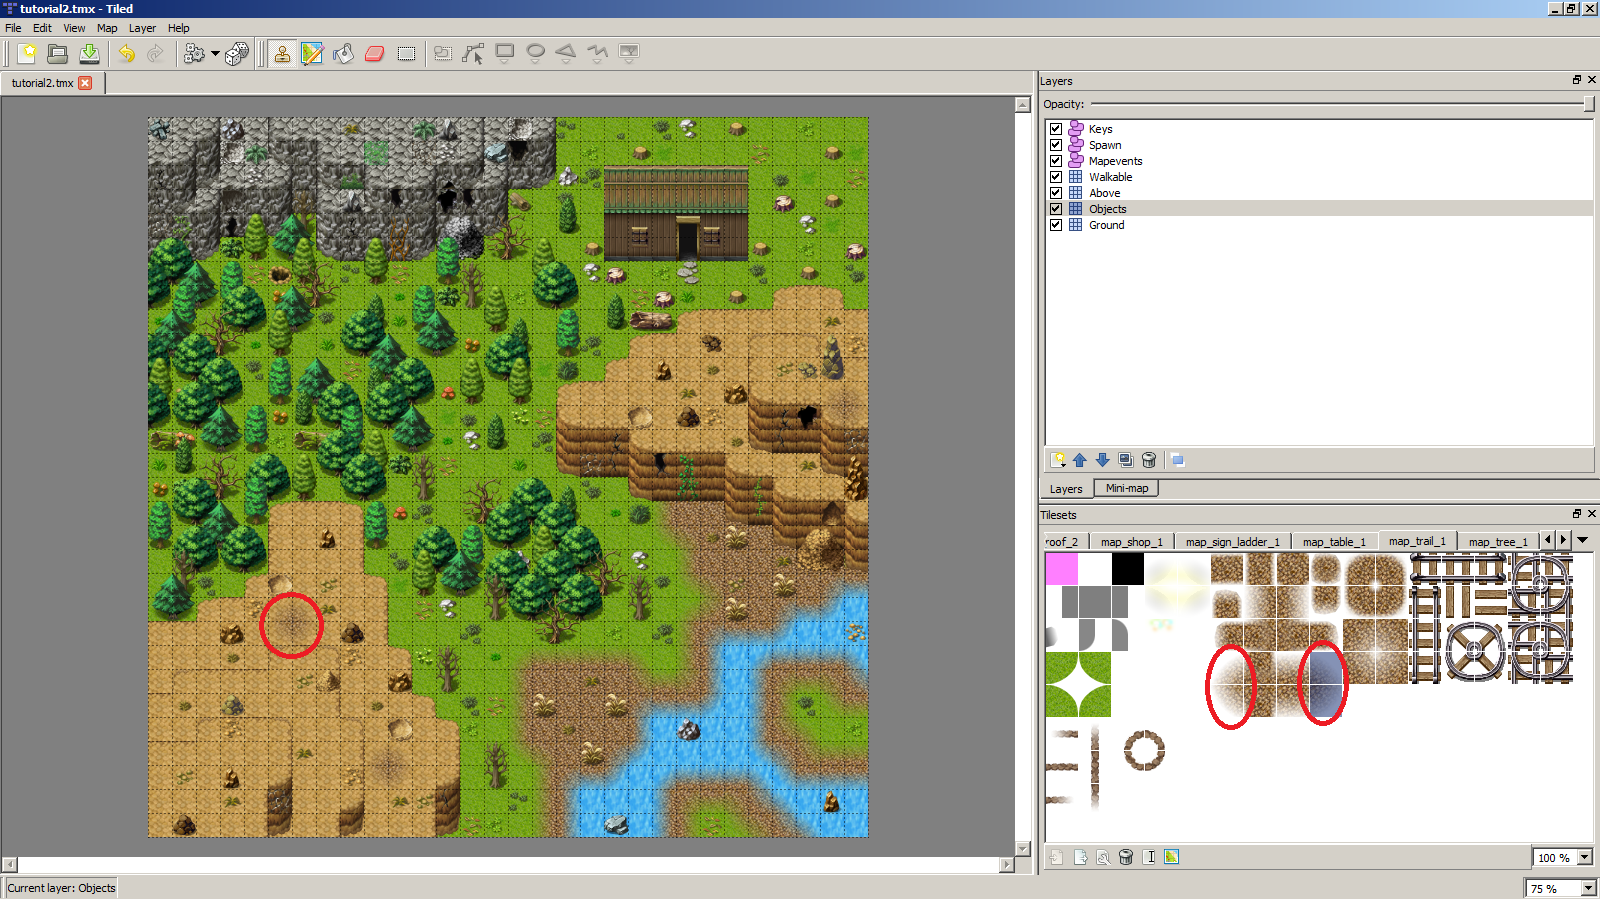Viewport: 1600px width, 900px height.
Task: Select the Stamp Brush tool
Action: pos(282,53)
